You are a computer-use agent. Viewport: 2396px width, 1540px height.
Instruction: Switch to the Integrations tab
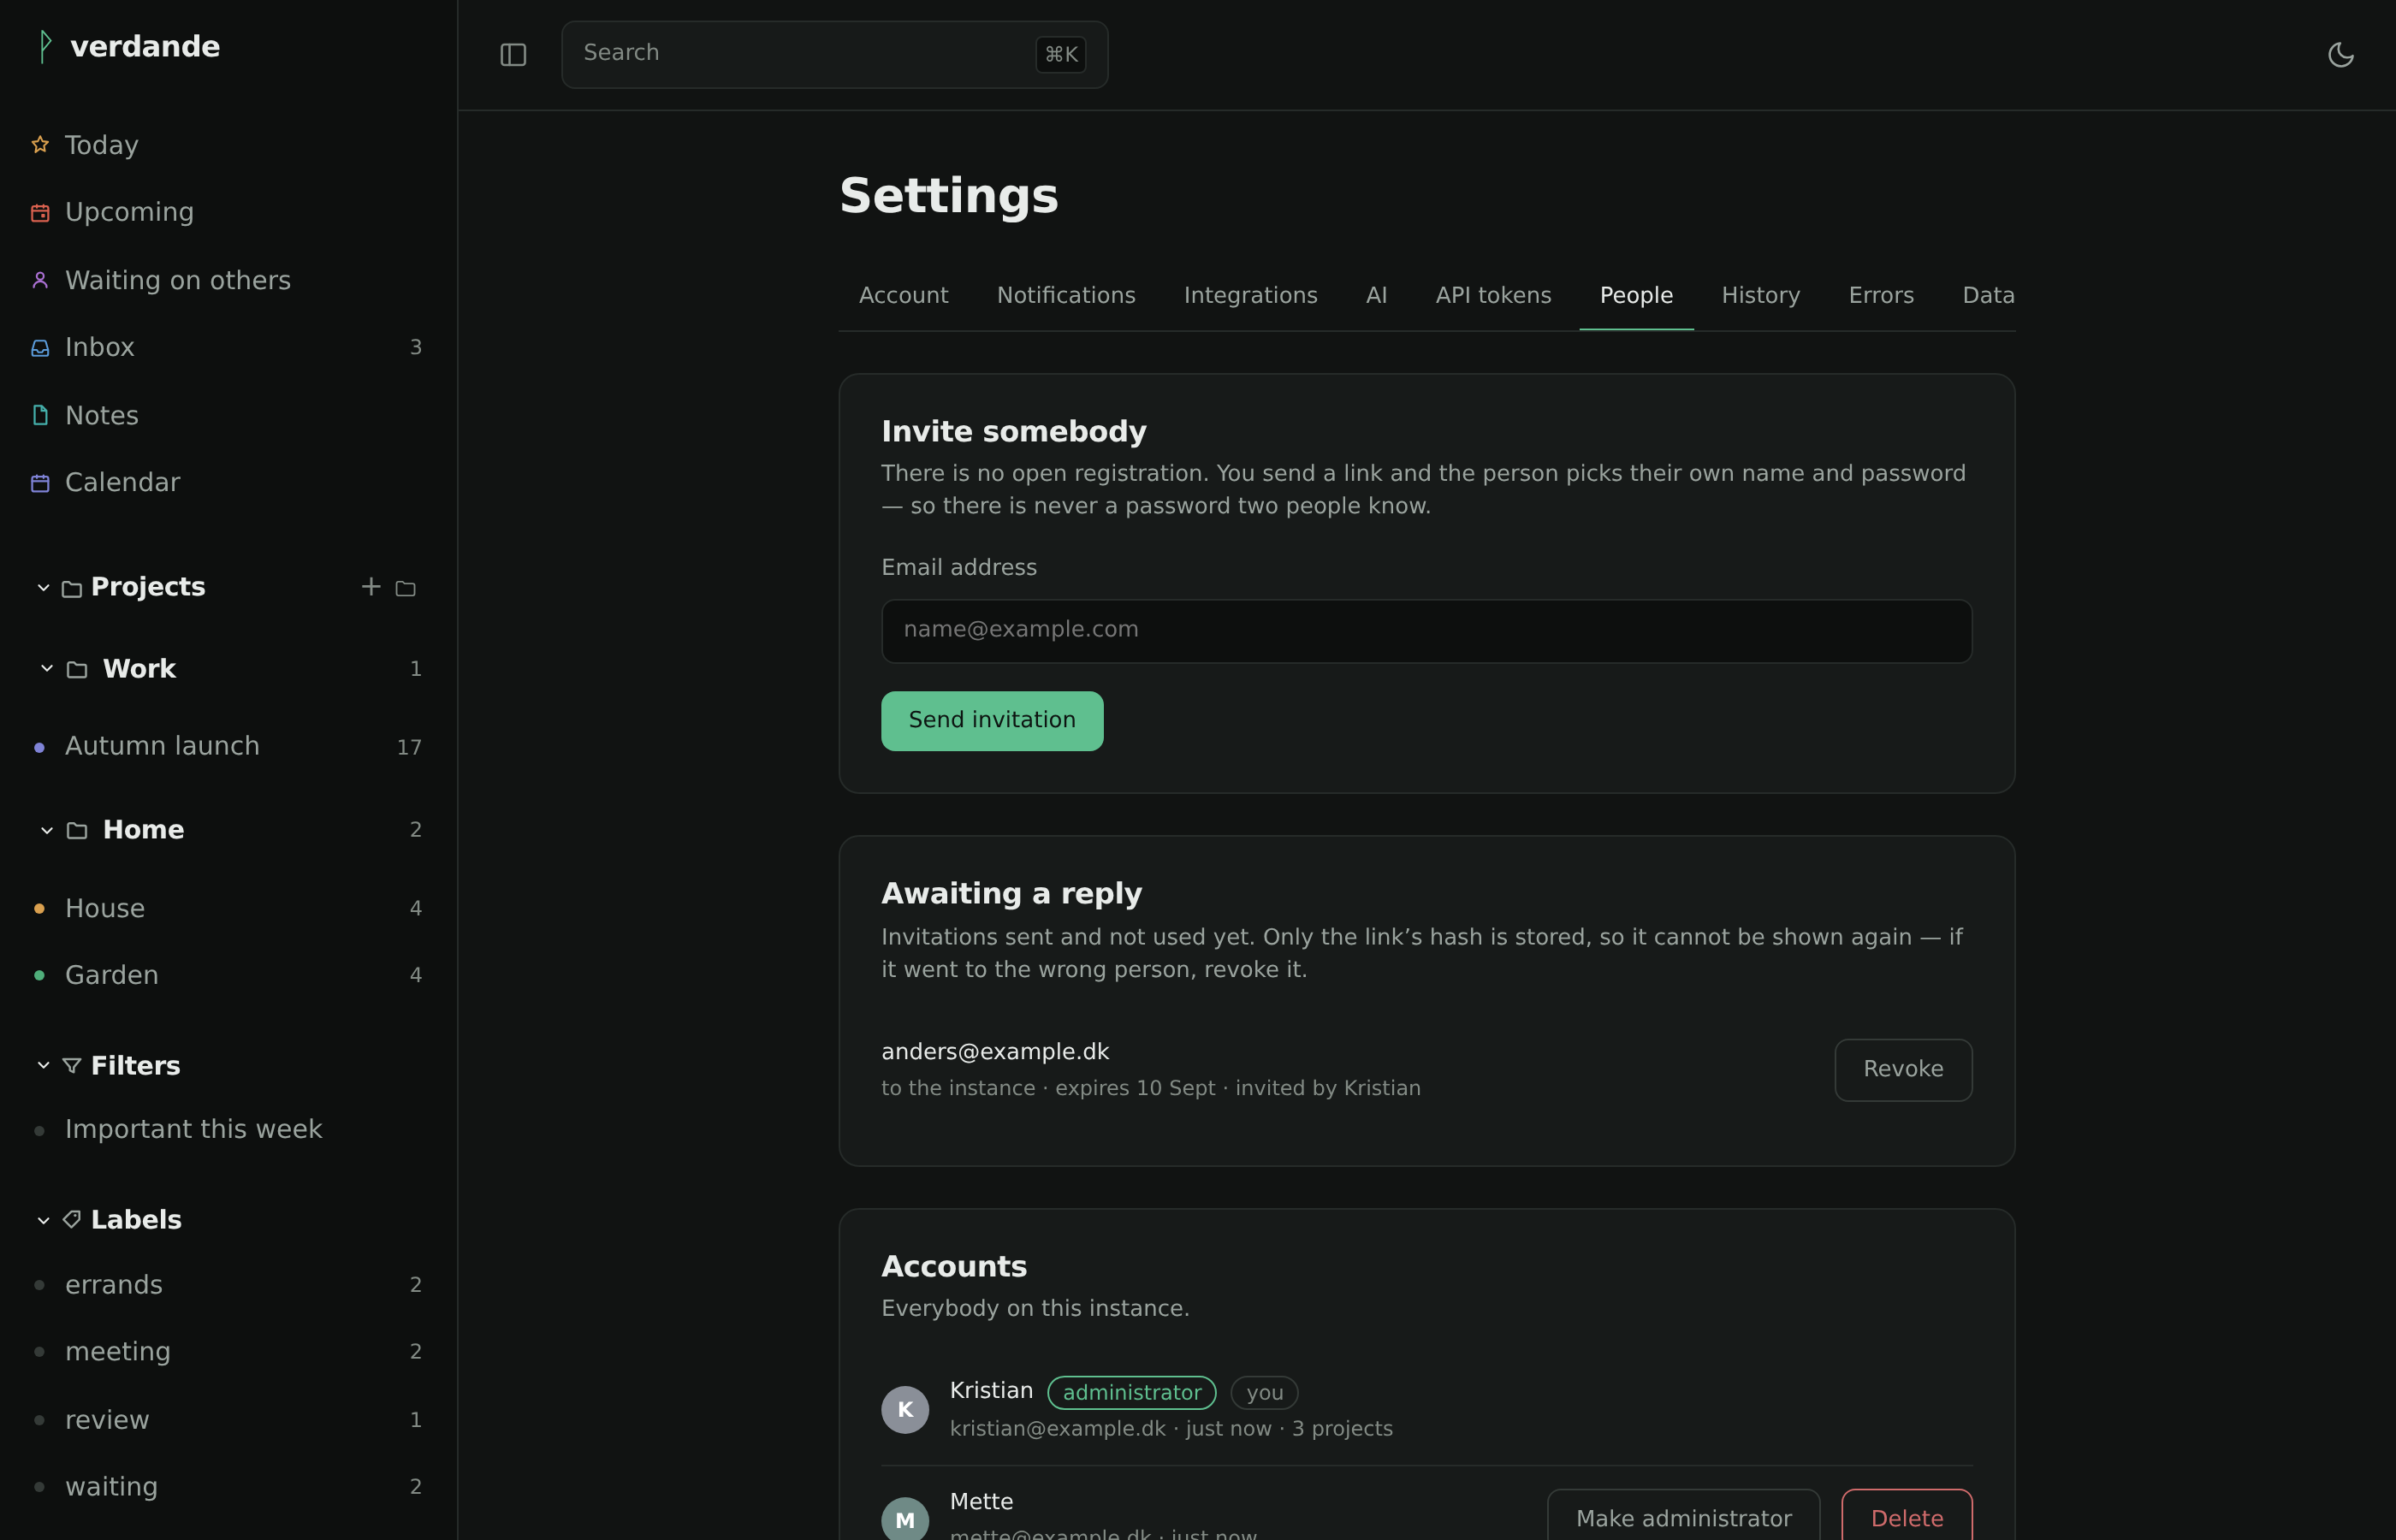[x=1250, y=295]
